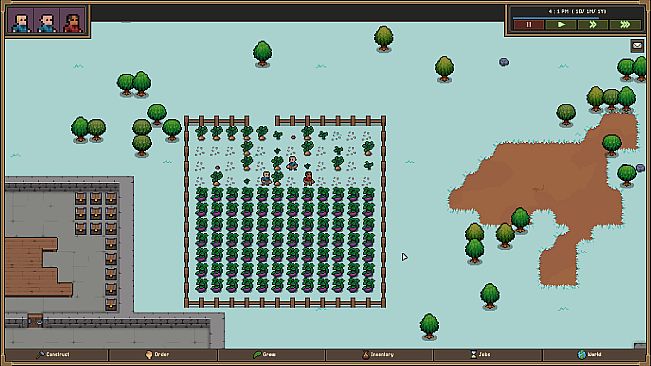The height and width of the screenshot is (366, 651).
Task: Open the mail envelope notifications icon
Action: (x=637, y=46)
